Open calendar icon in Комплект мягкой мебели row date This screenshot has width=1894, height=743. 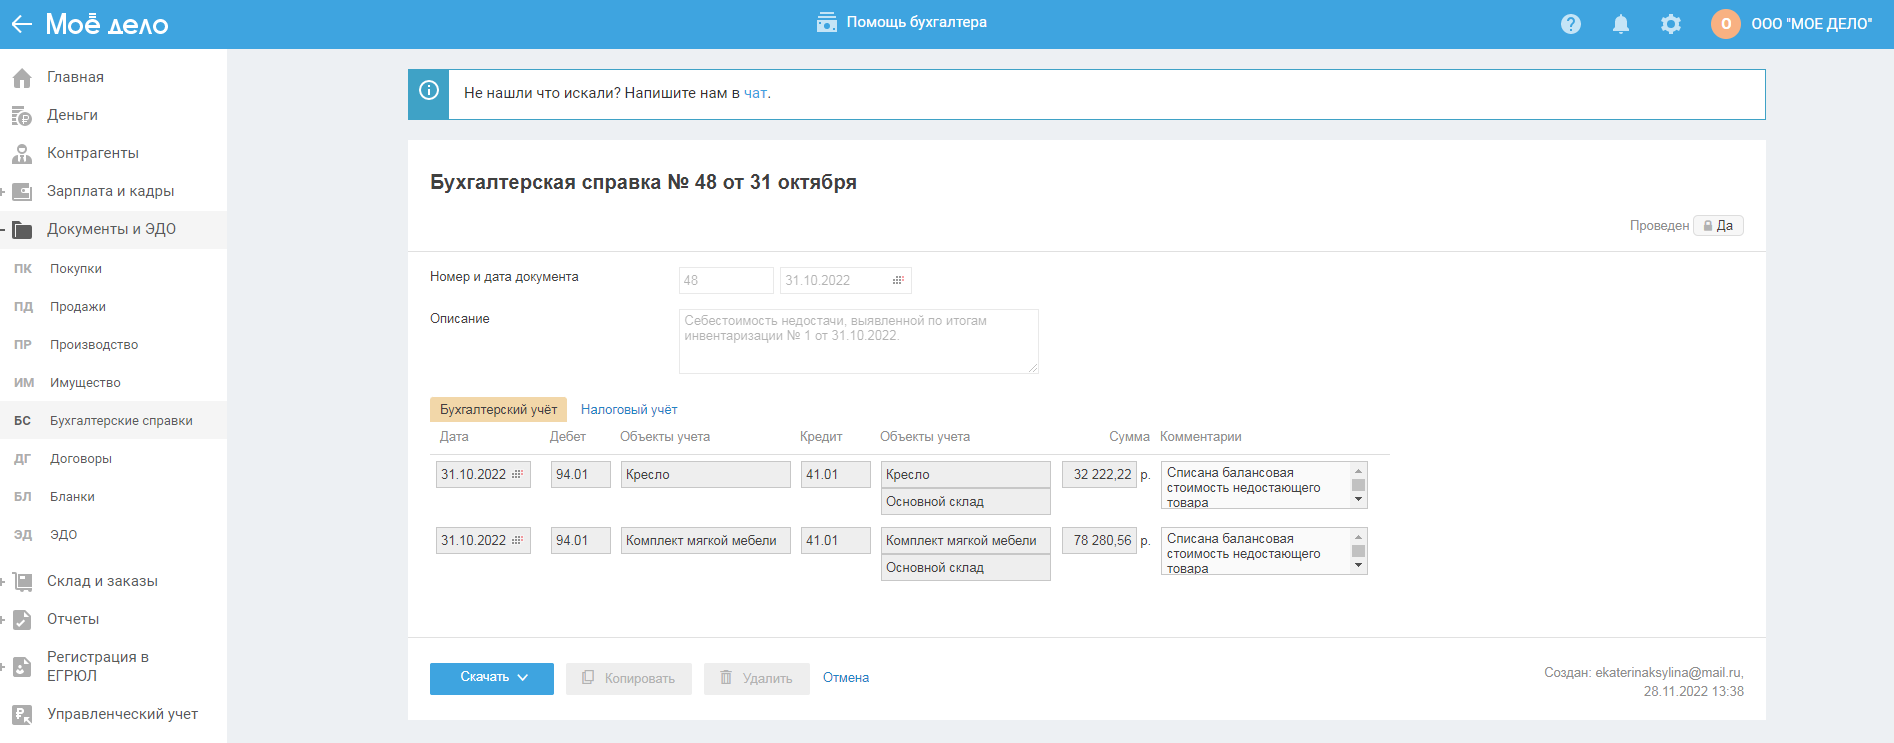click(517, 540)
